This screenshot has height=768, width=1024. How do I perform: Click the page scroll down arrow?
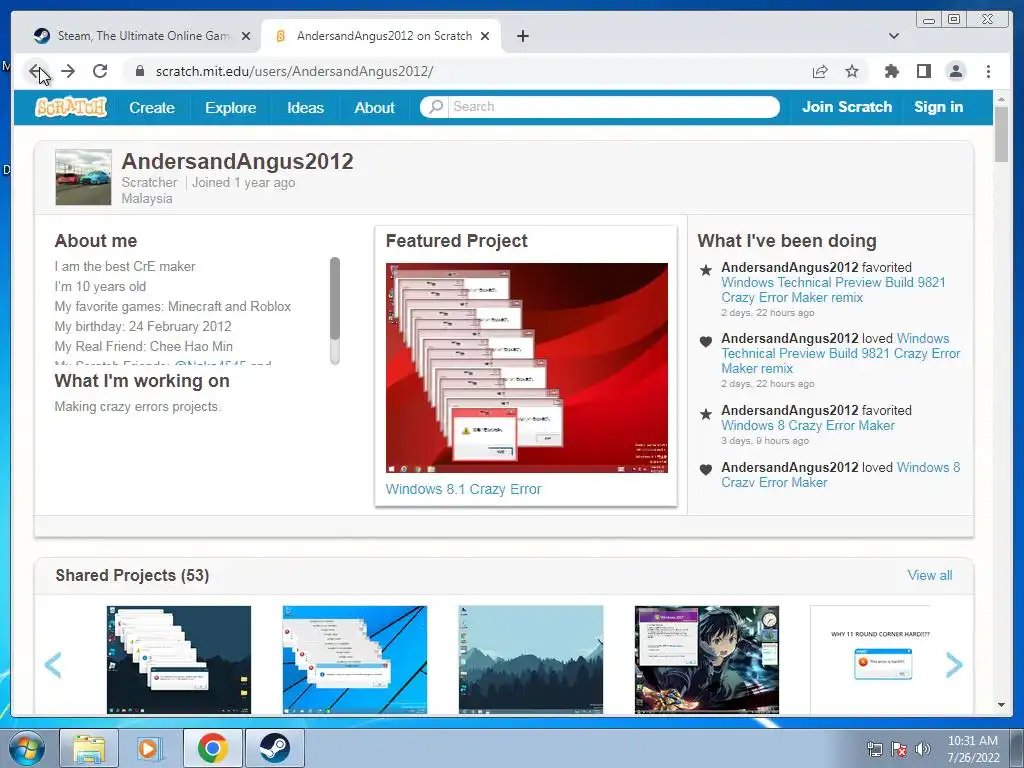[1001, 705]
